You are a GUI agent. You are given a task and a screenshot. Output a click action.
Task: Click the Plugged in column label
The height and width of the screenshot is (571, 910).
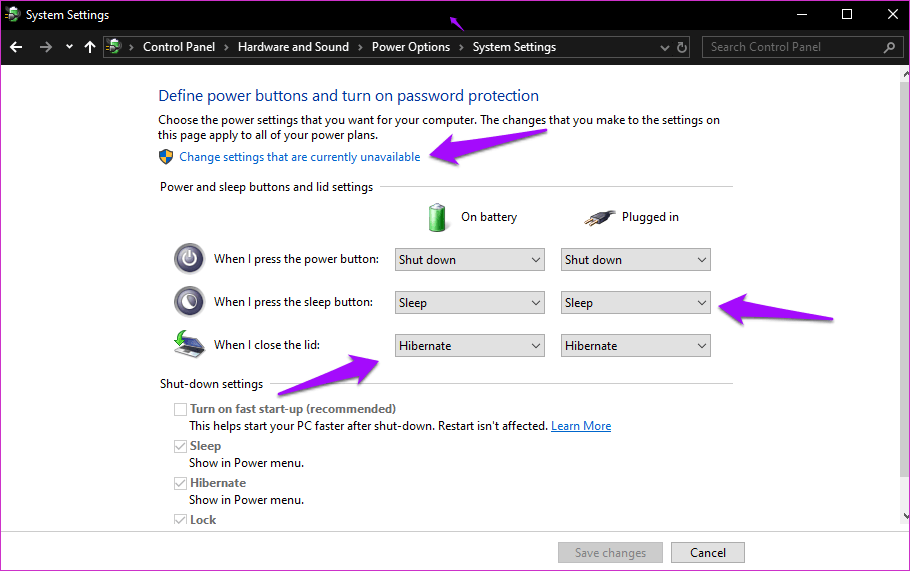(x=650, y=217)
